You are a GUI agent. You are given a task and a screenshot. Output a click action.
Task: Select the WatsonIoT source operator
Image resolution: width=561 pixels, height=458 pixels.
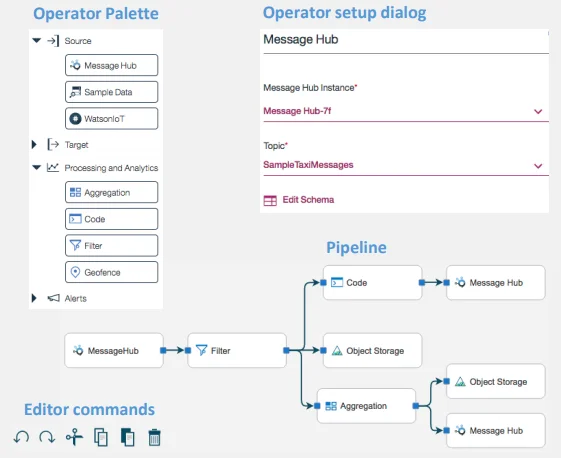[112, 118]
